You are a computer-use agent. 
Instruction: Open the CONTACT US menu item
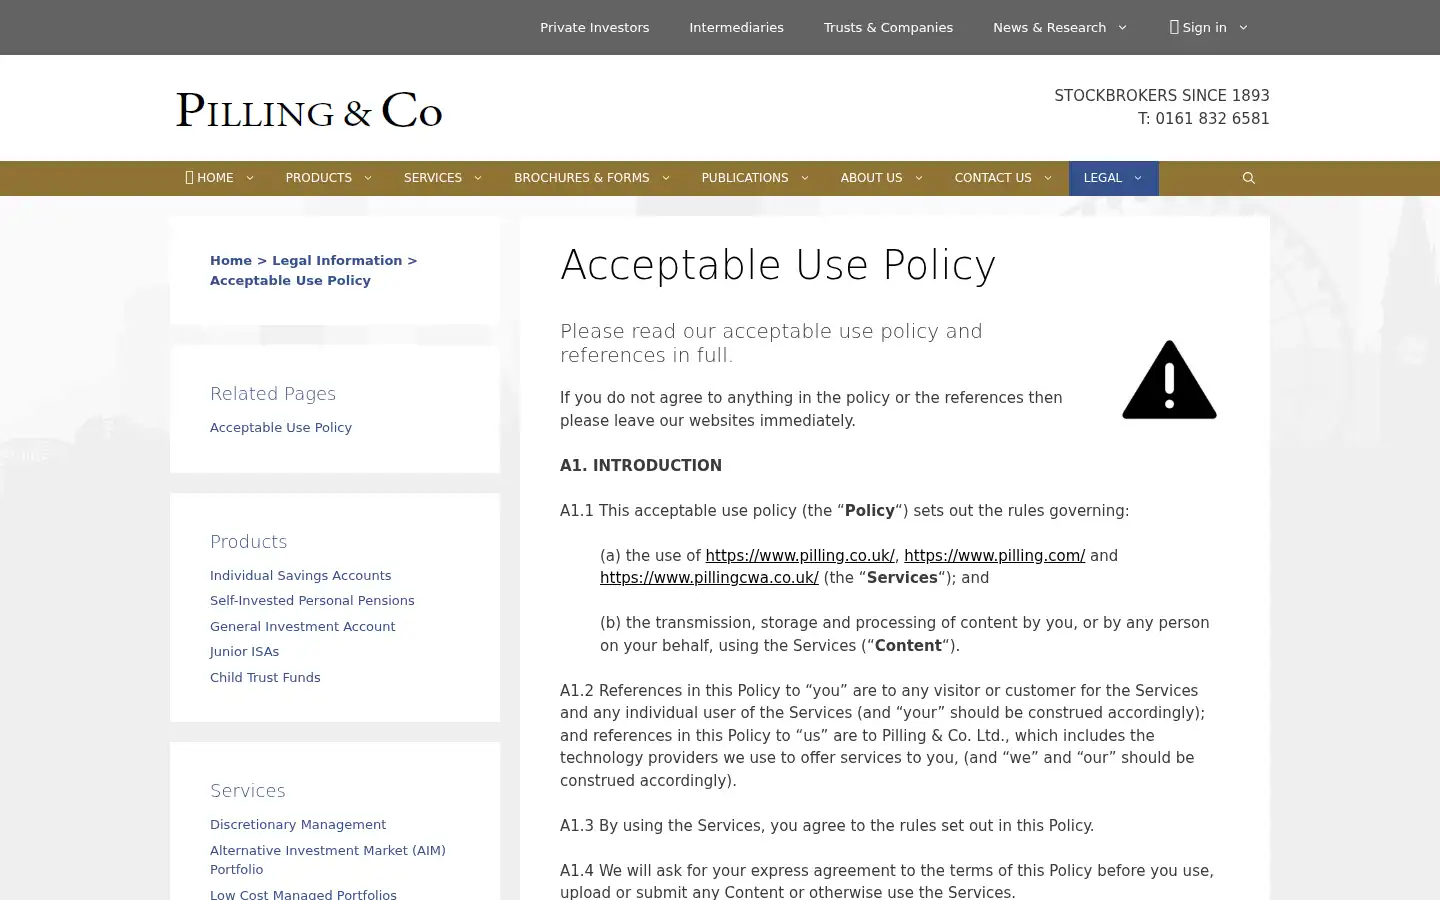[x=993, y=178]
